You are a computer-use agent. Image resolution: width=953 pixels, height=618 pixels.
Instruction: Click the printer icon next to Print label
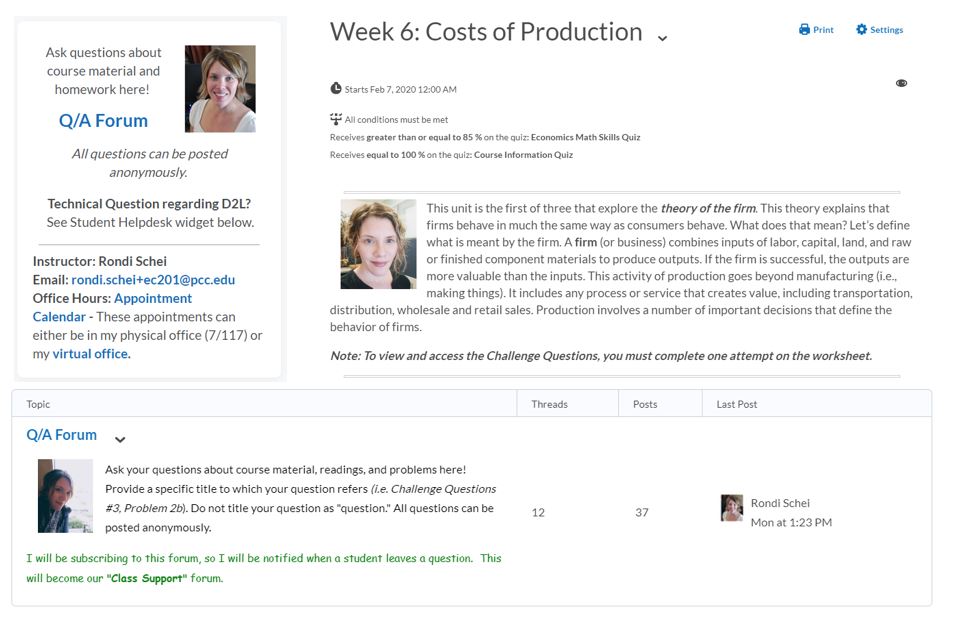pyautogui.click(x=804, y=29)
